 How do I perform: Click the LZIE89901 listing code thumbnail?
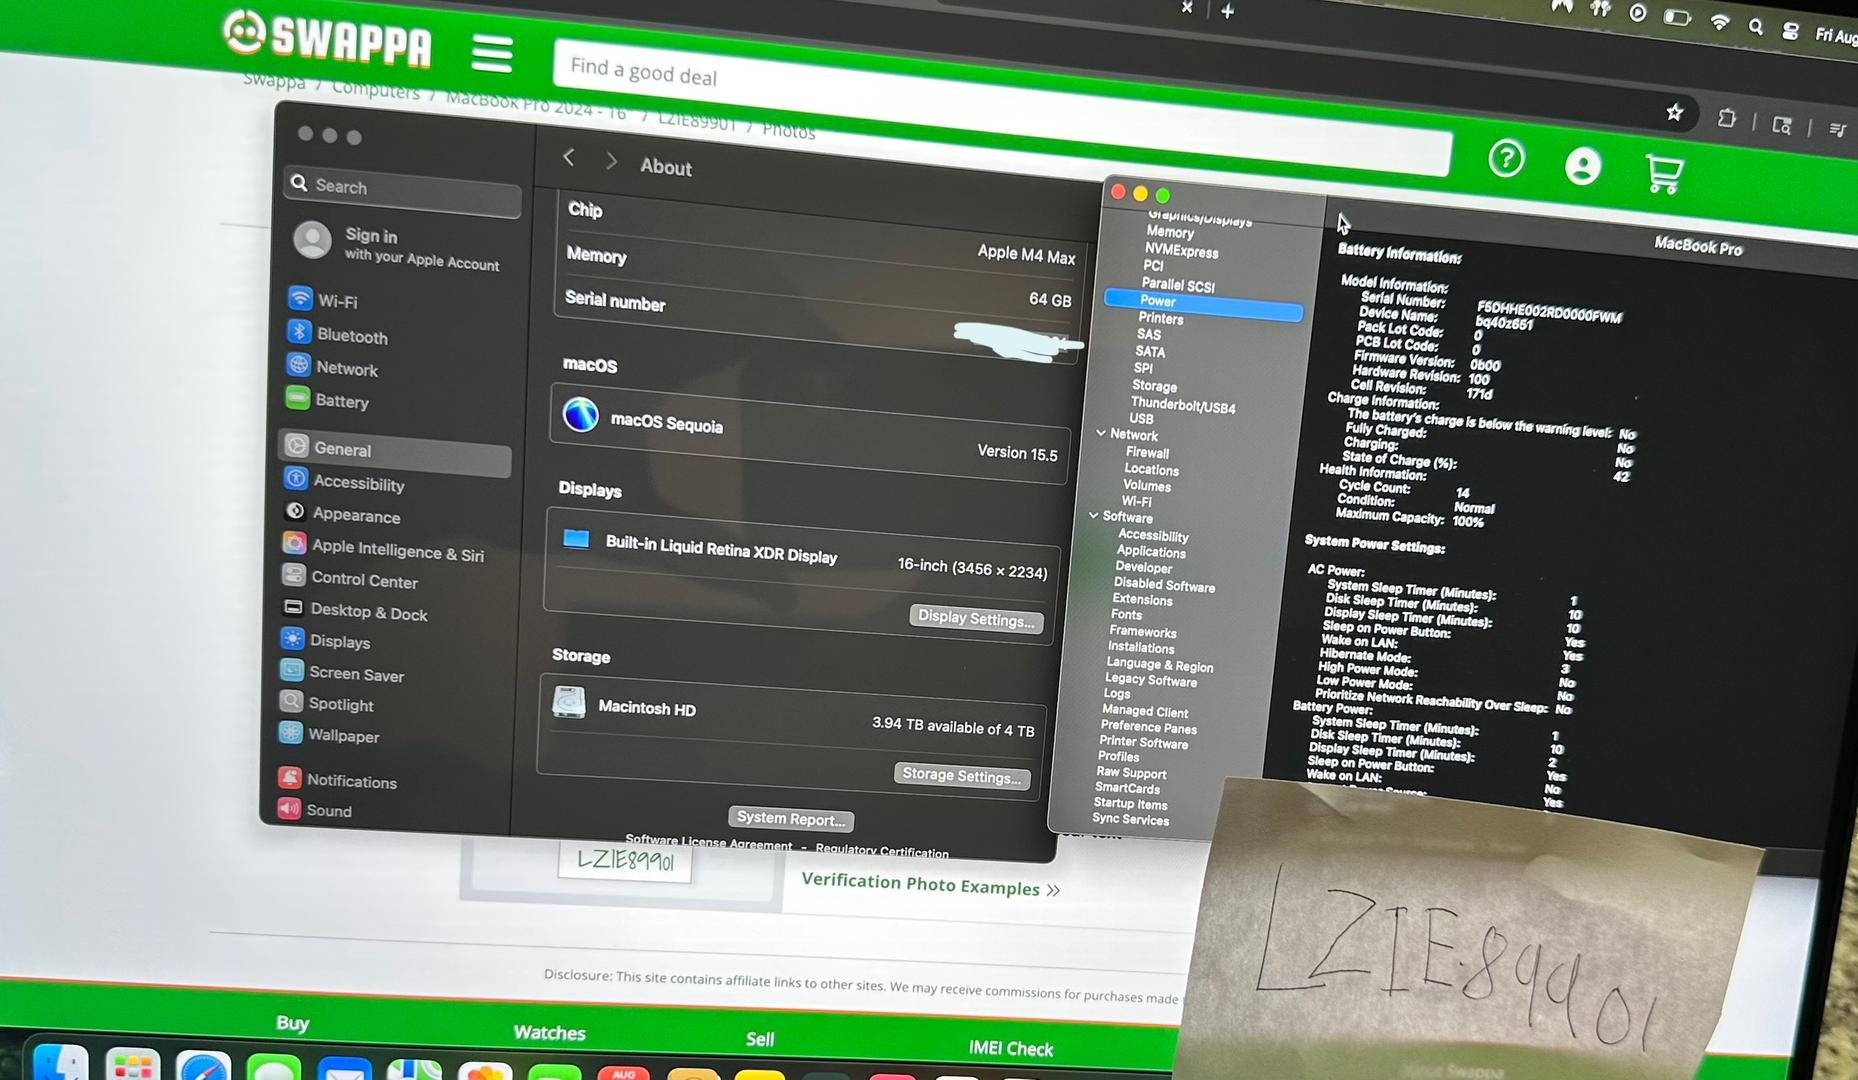click(625, 861)
